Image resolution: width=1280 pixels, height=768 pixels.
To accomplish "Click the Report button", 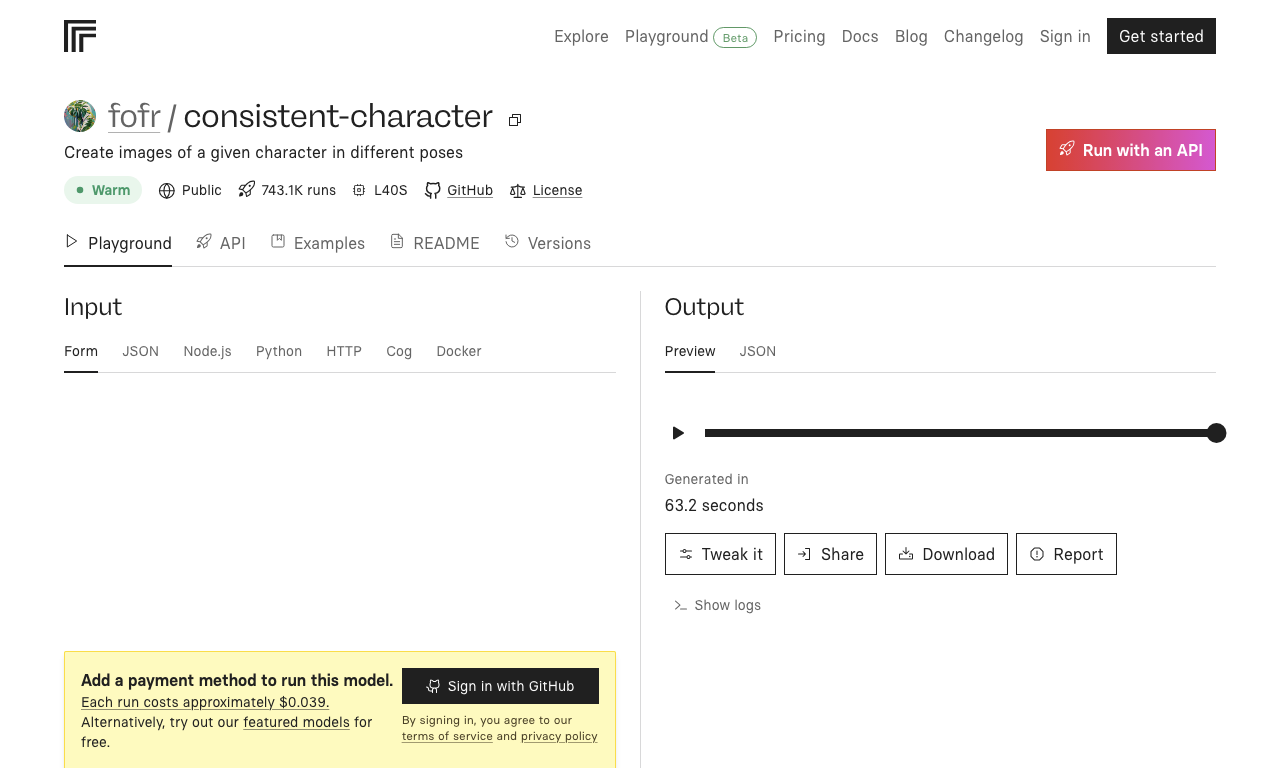I will (x=1066, y=554).
